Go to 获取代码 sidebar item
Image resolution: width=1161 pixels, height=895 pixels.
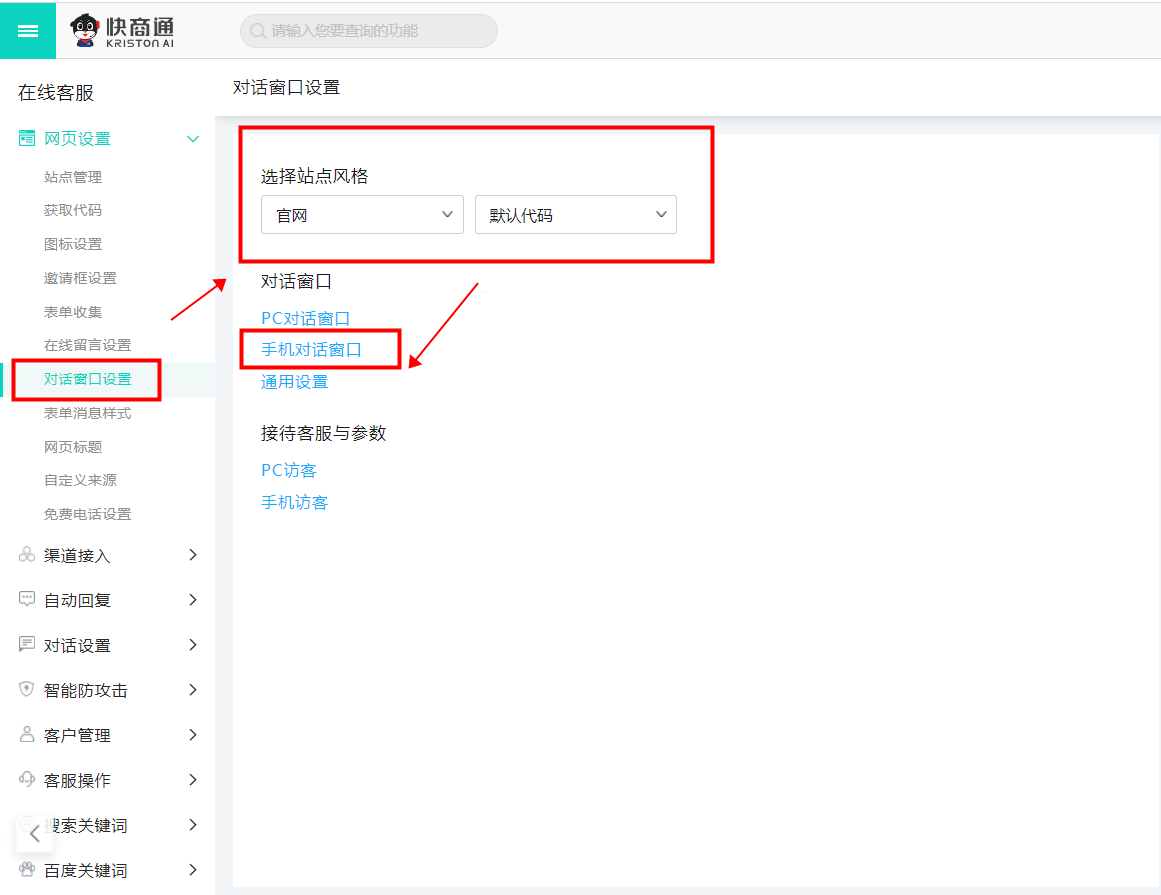(x=73, y=210)
